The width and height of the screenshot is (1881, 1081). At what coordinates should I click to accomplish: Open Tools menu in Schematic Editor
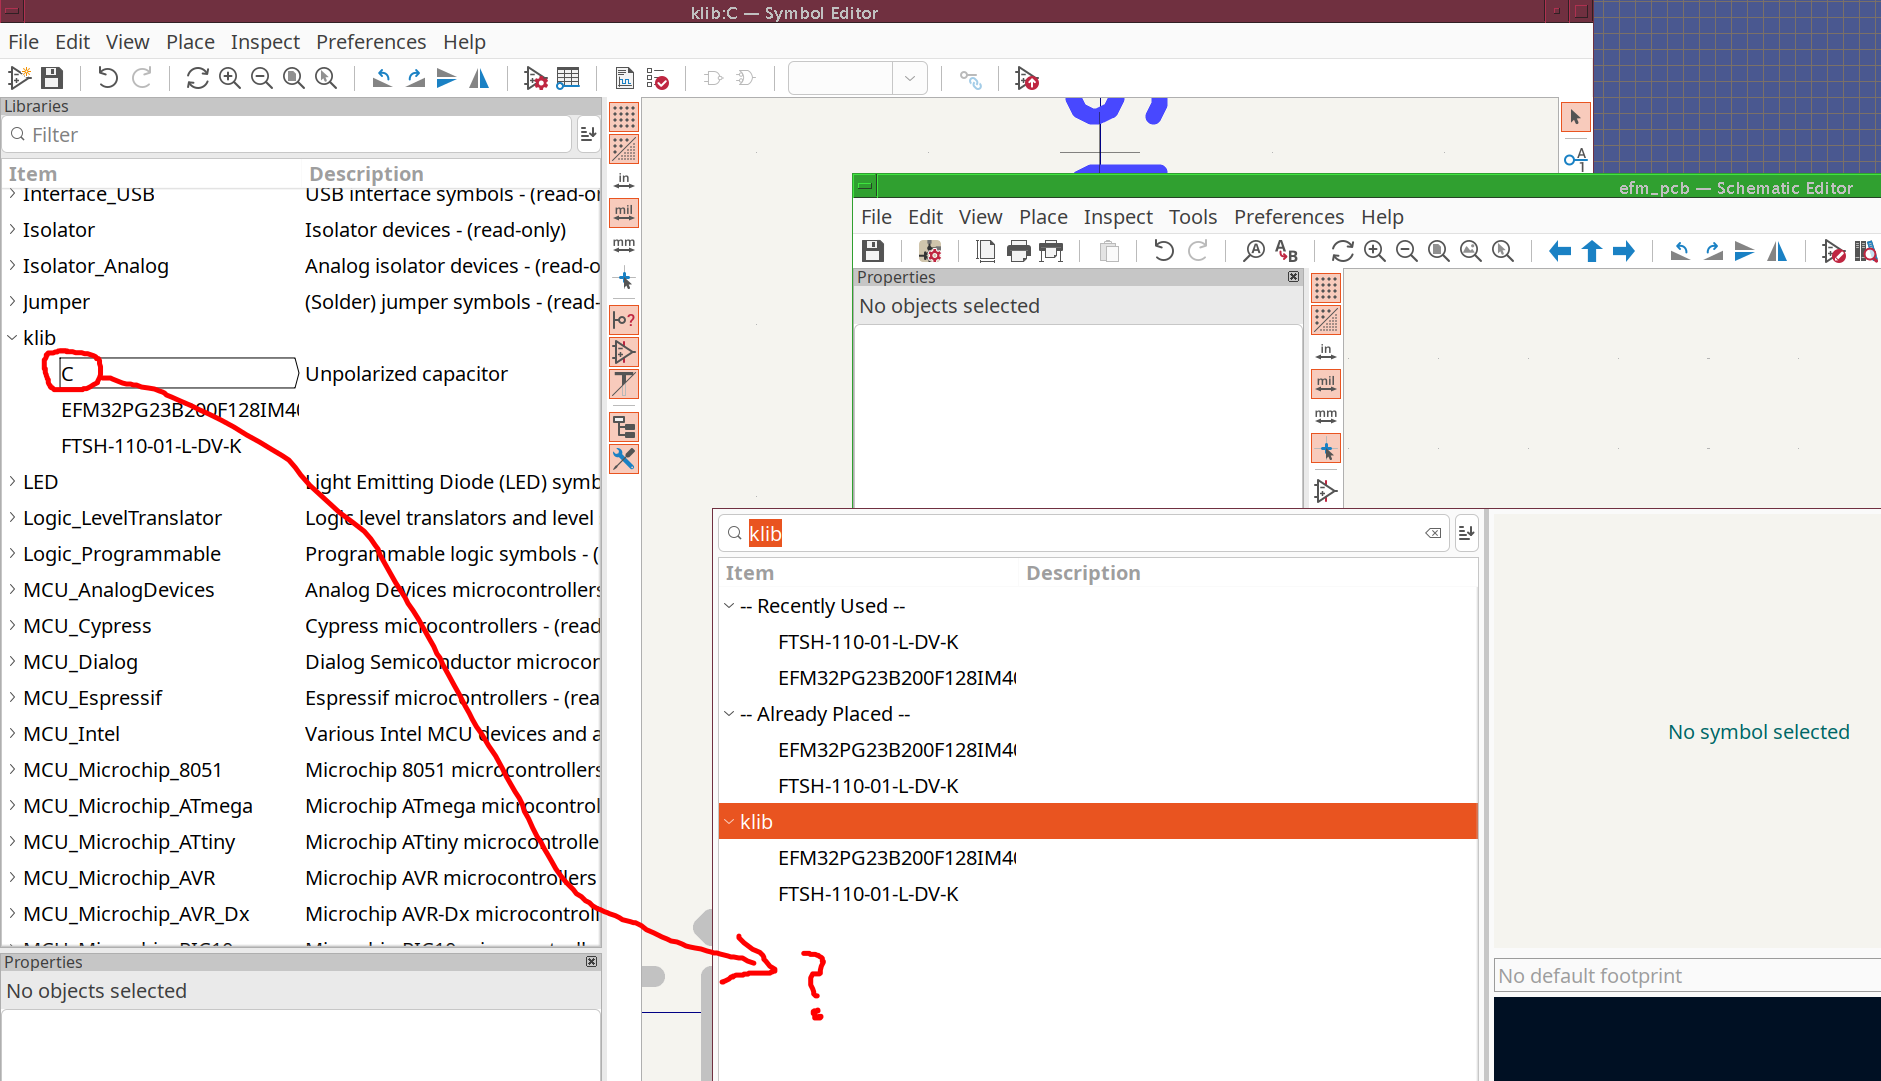click(1193, 217)
